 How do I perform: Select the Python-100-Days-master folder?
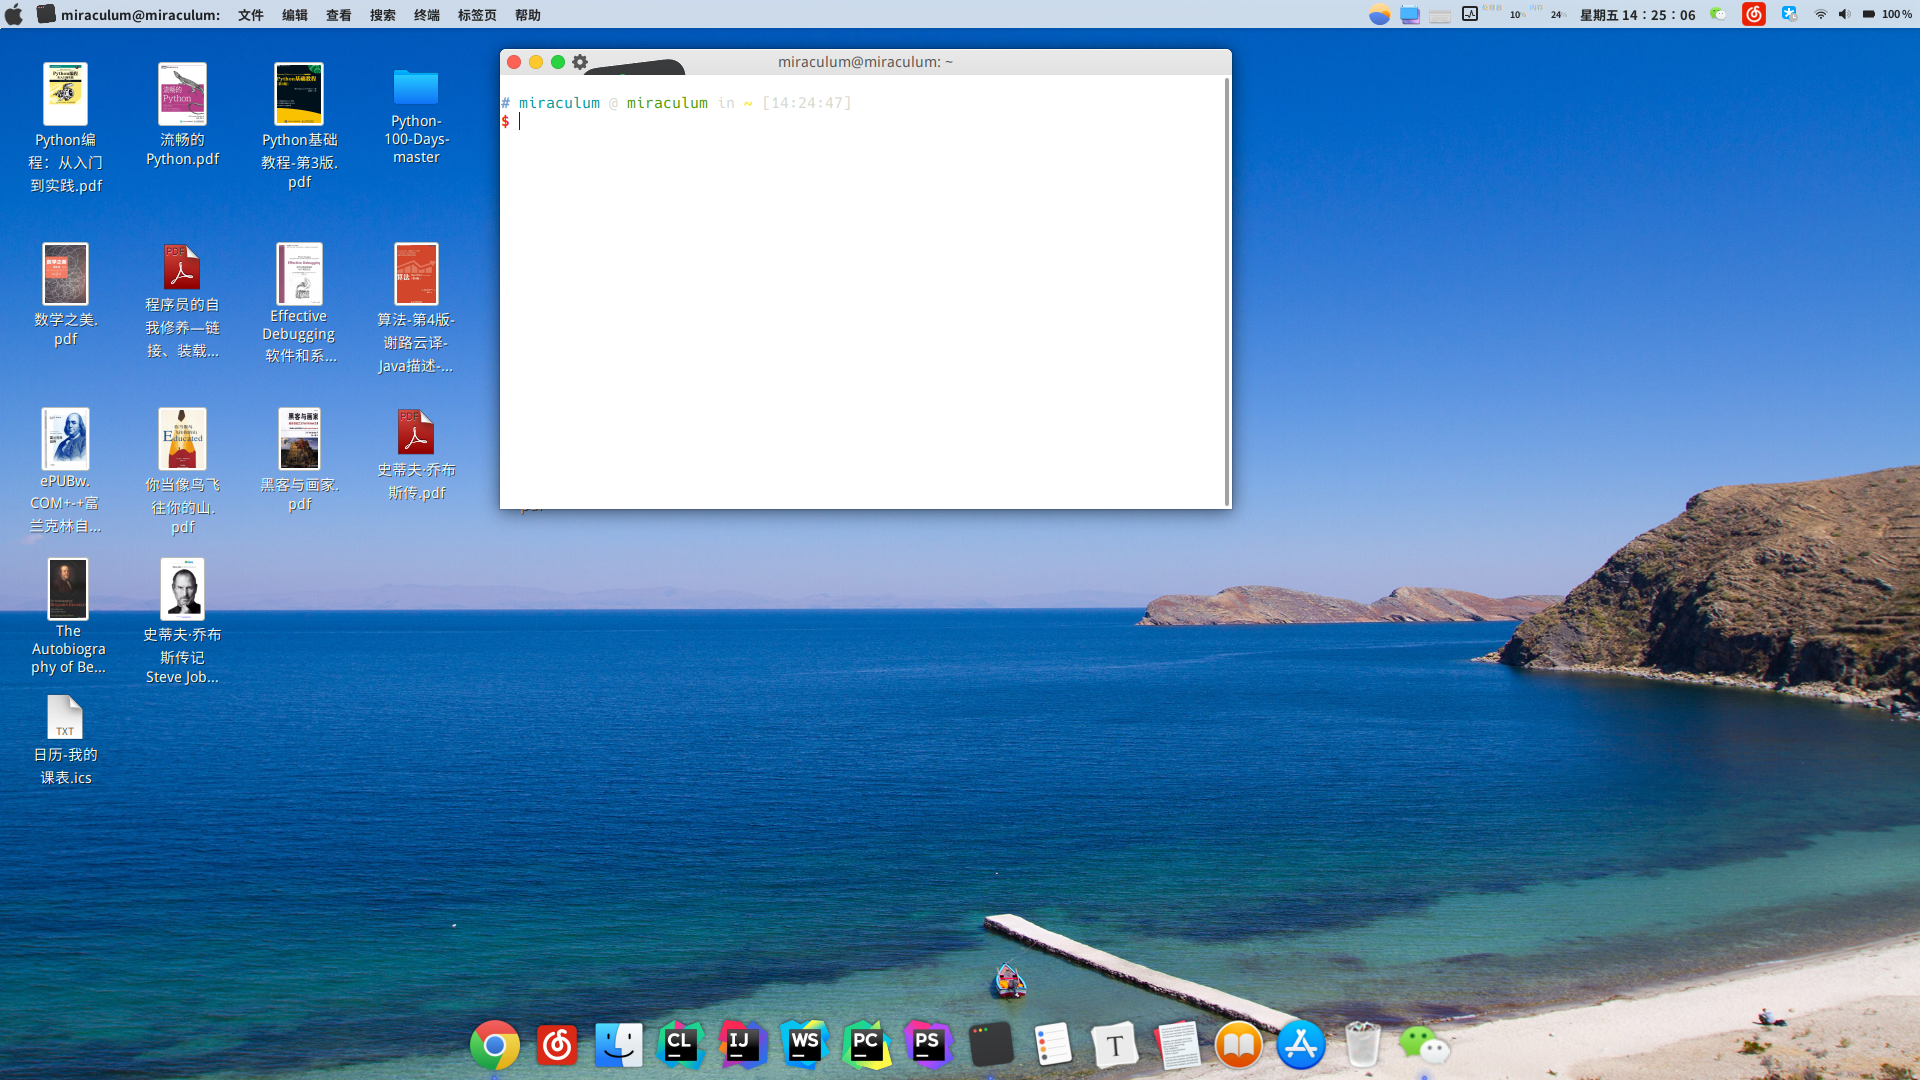tap(416, 88)
